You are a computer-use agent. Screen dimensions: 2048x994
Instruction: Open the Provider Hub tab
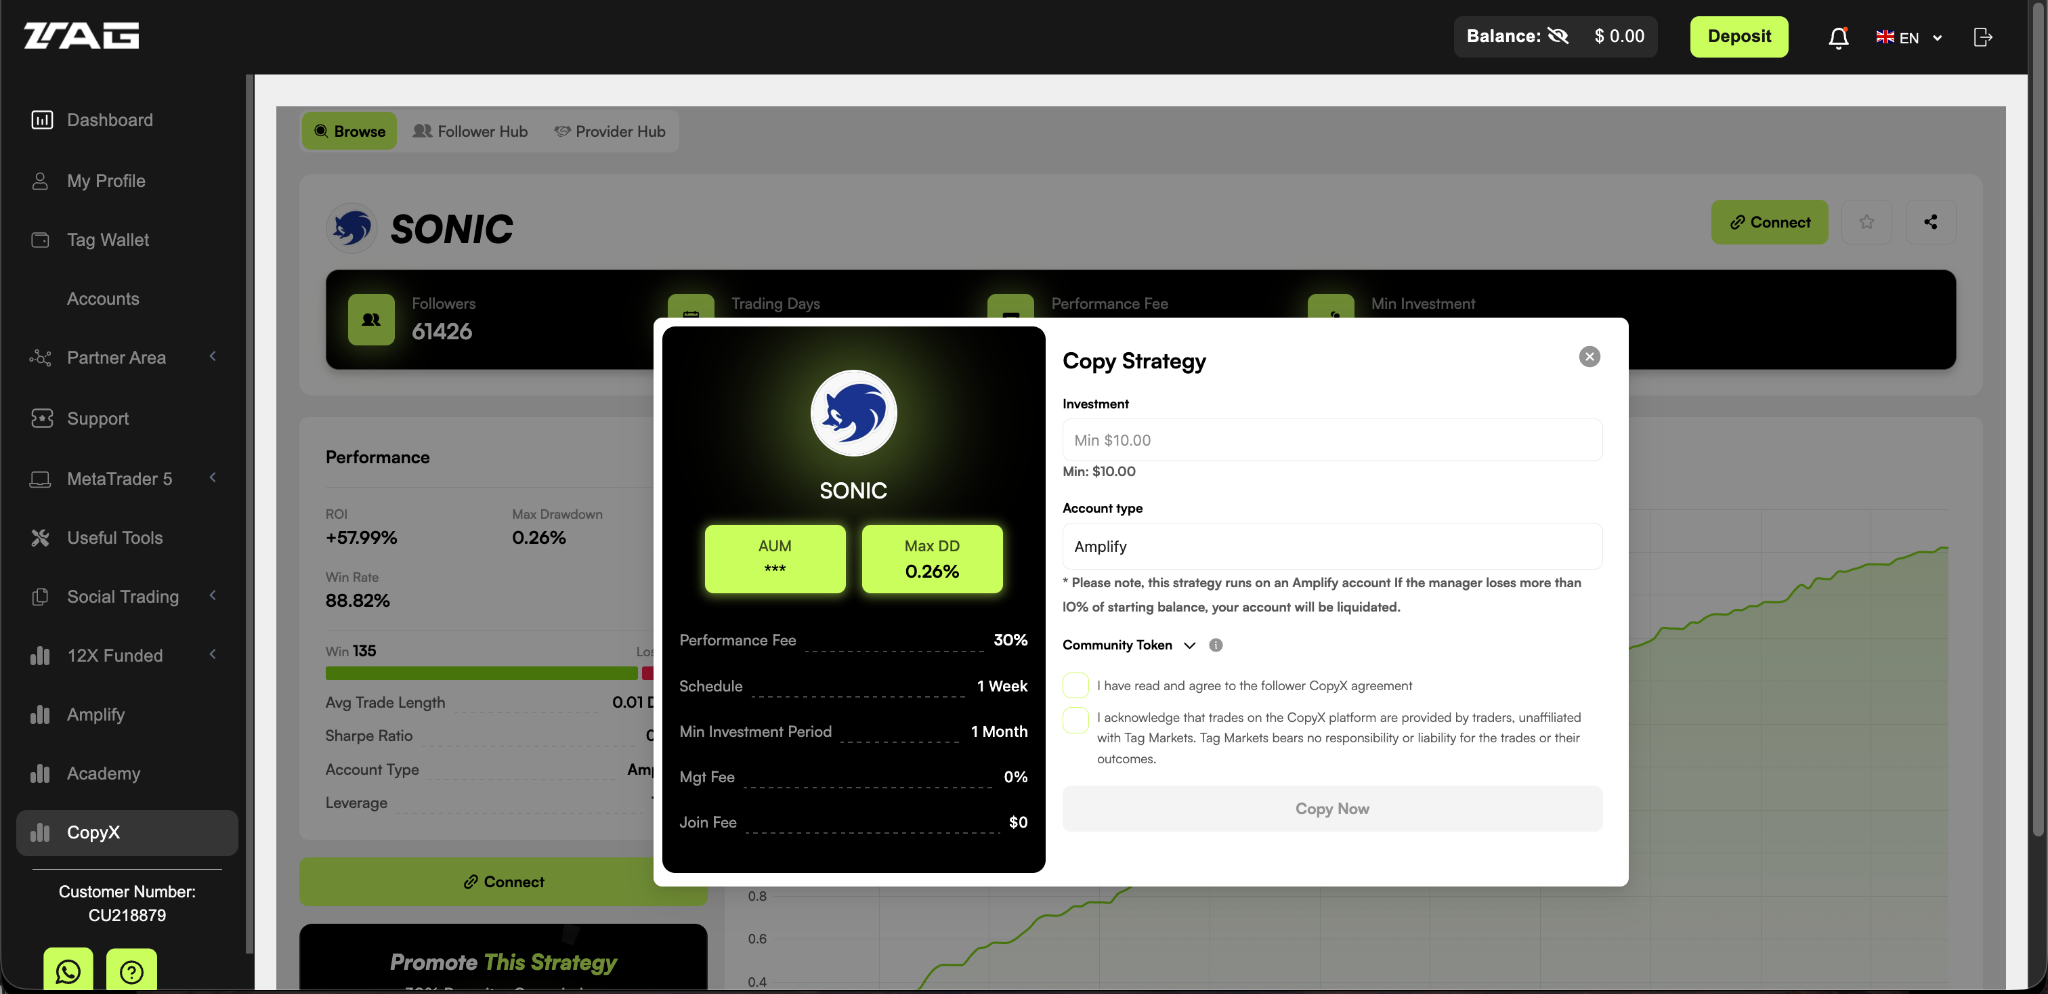click(x=610, y=131)
